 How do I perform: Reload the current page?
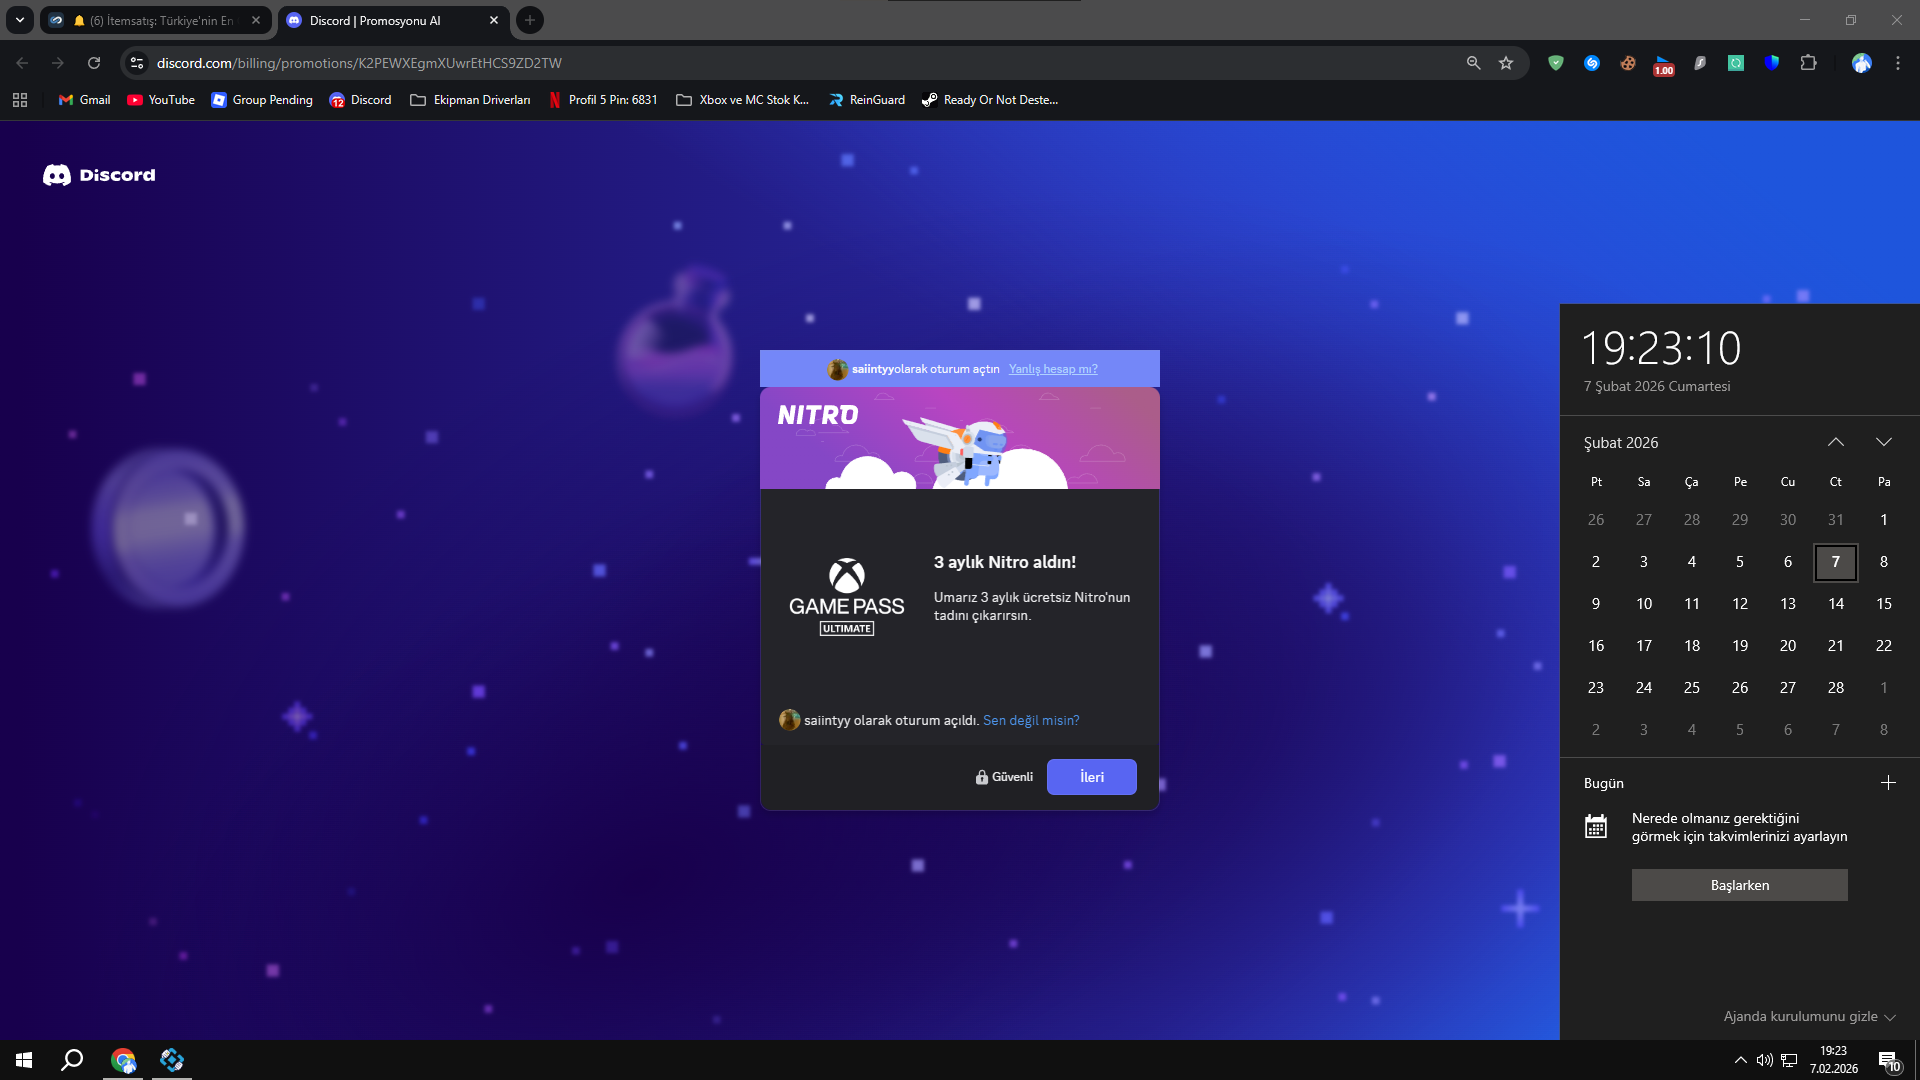pyautogui.click(x=94, y=63)
